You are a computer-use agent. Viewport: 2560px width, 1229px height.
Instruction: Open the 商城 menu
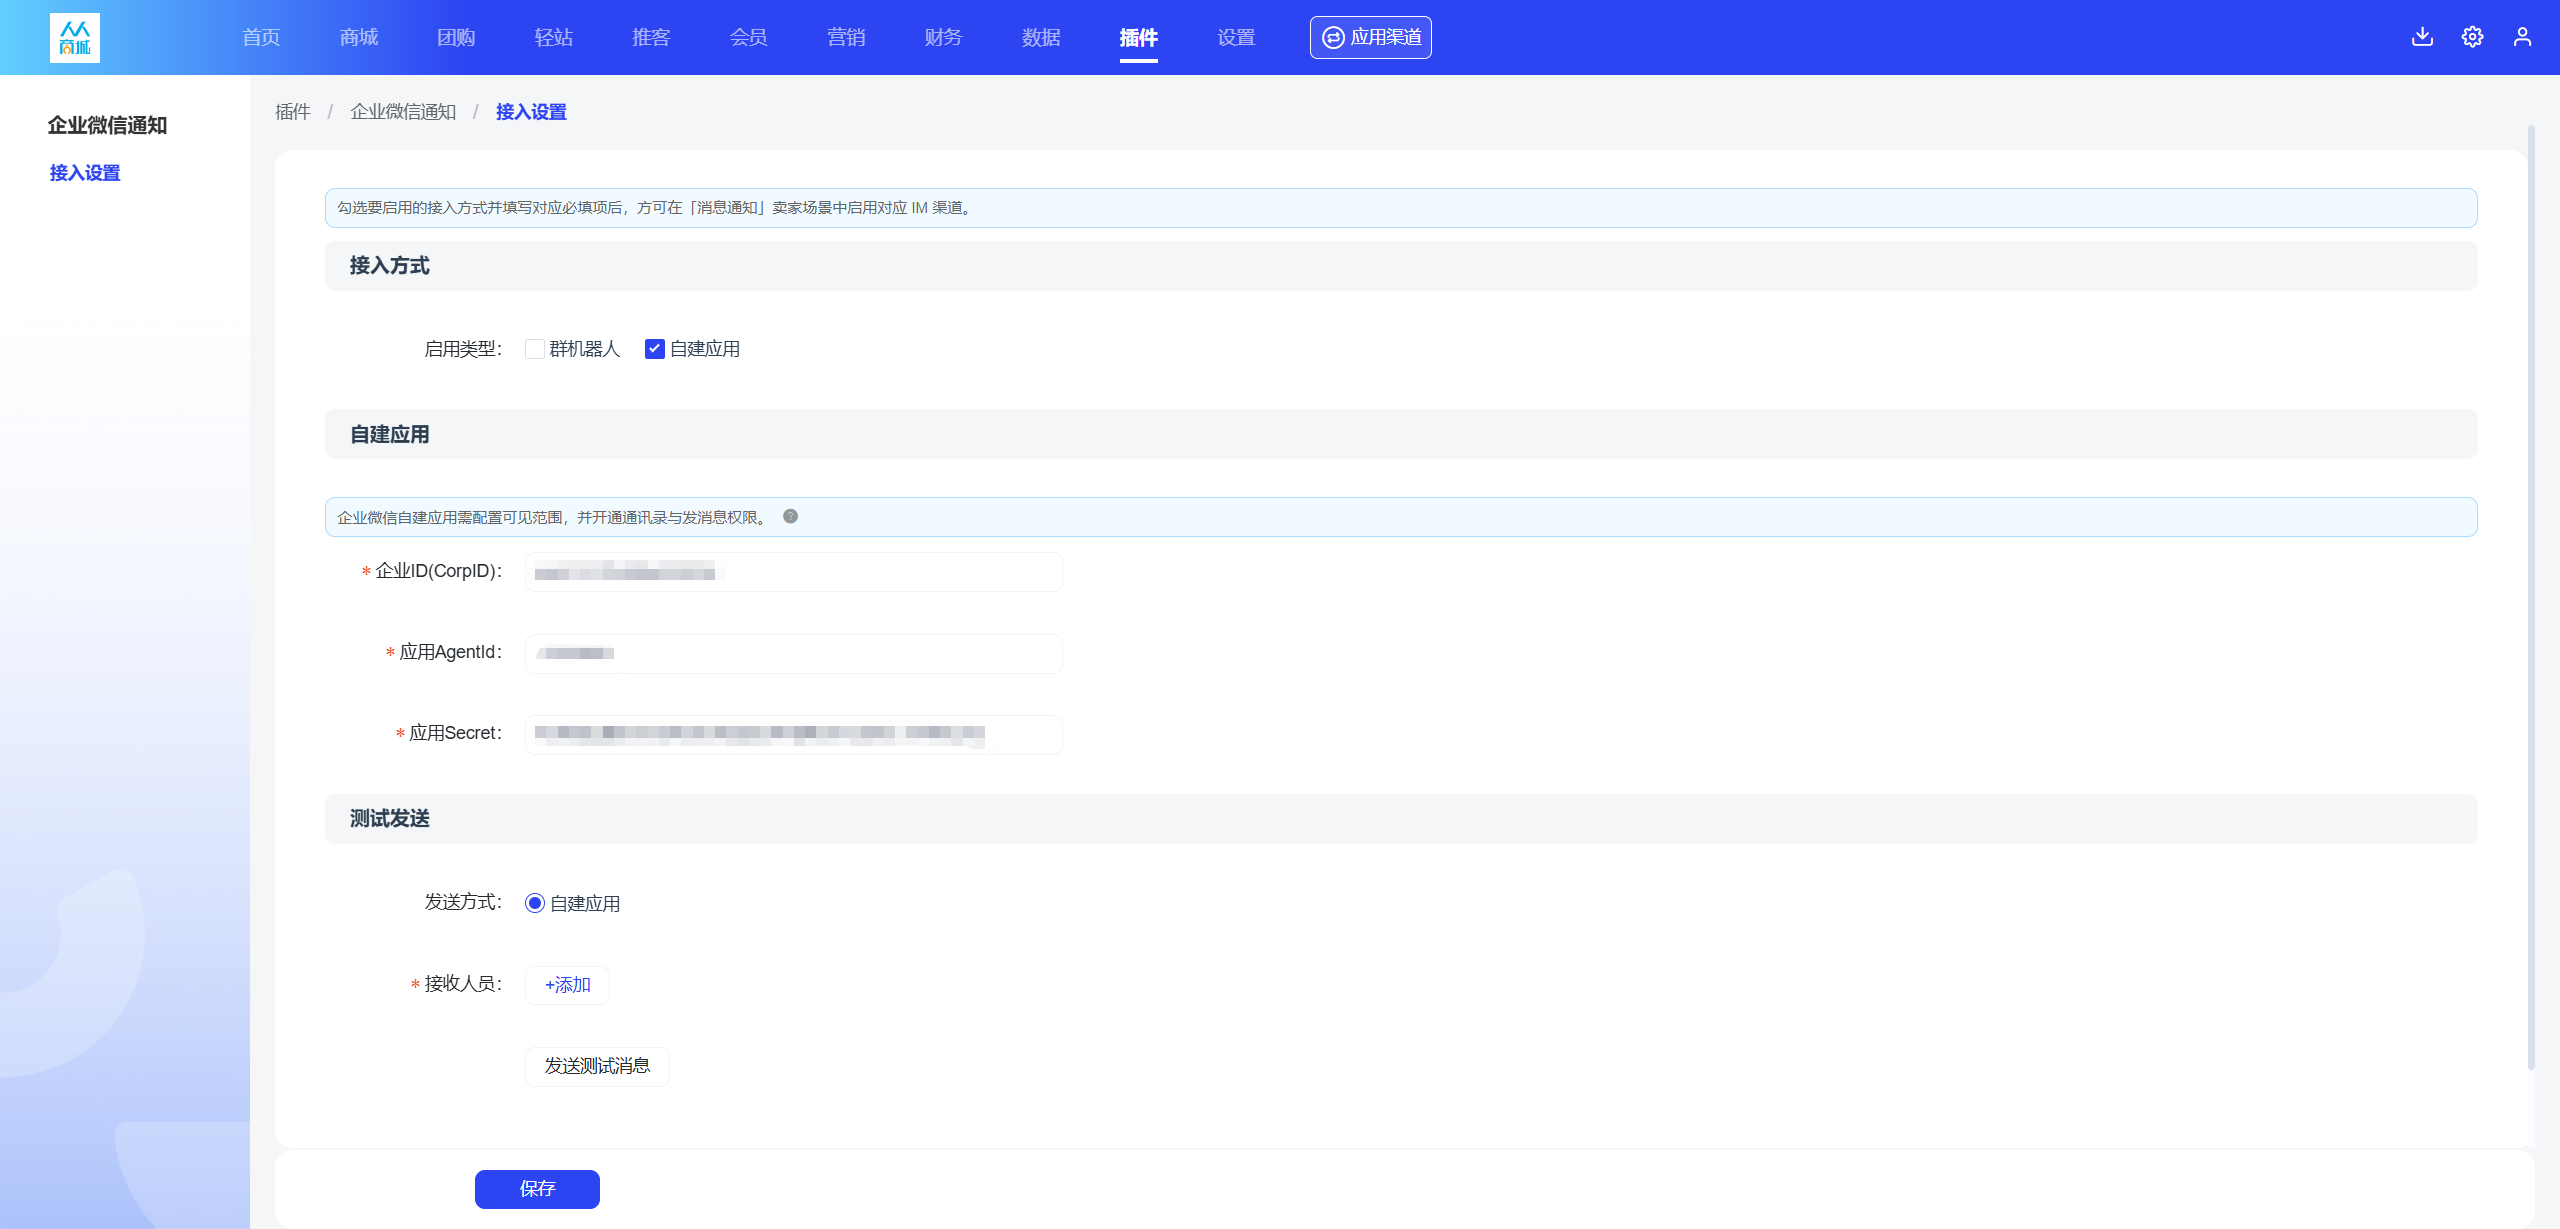[x=359, y=37]
